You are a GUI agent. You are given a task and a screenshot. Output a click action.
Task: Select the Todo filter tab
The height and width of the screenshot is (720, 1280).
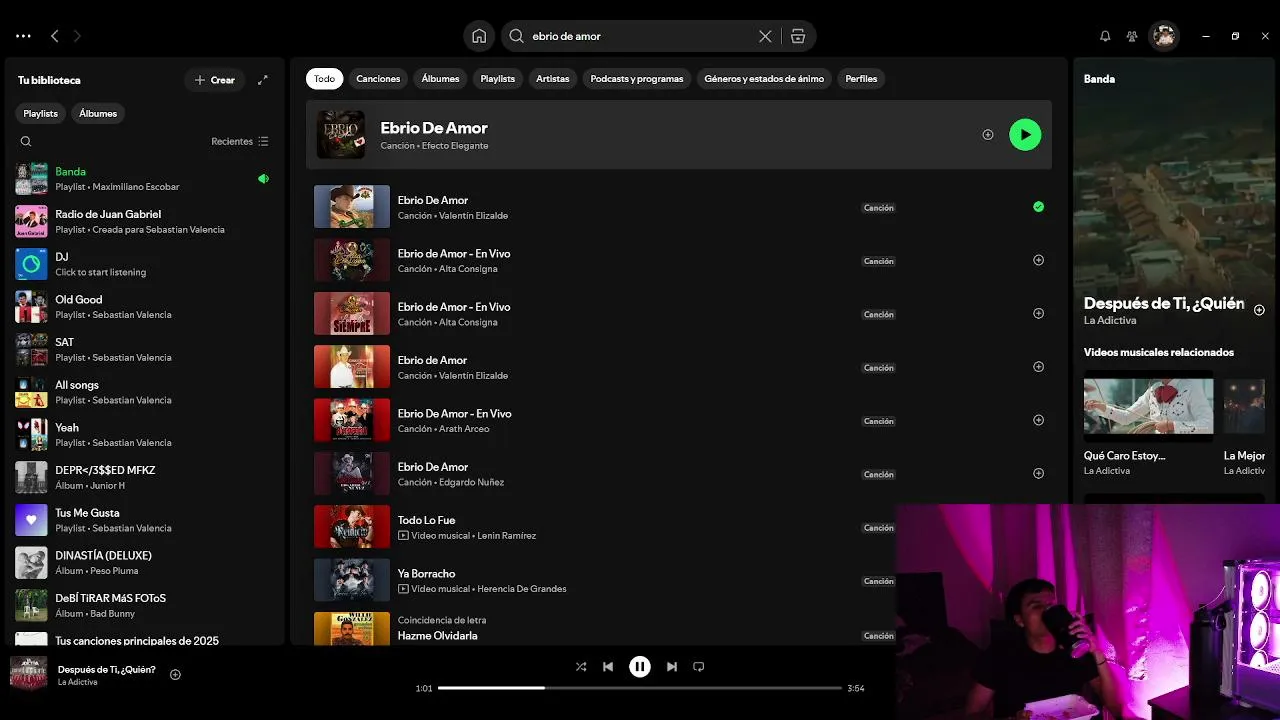coord(325,79)
